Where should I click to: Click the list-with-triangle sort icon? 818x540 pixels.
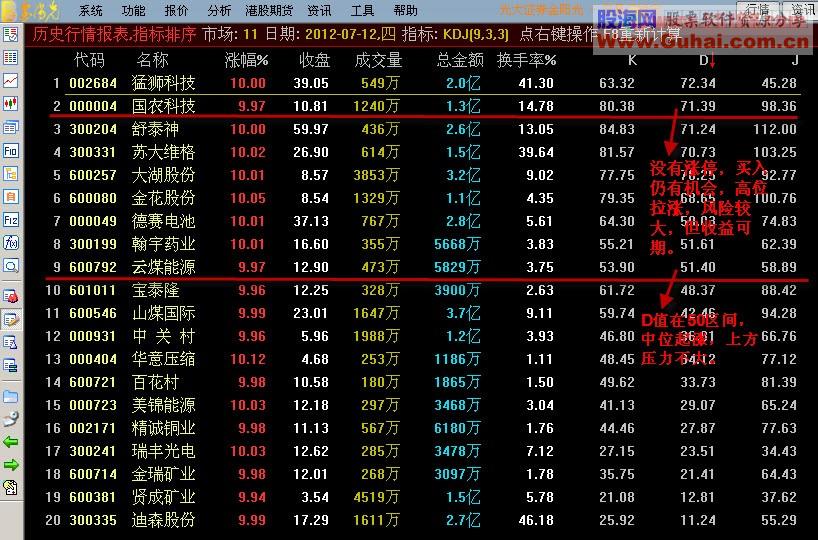10,342
